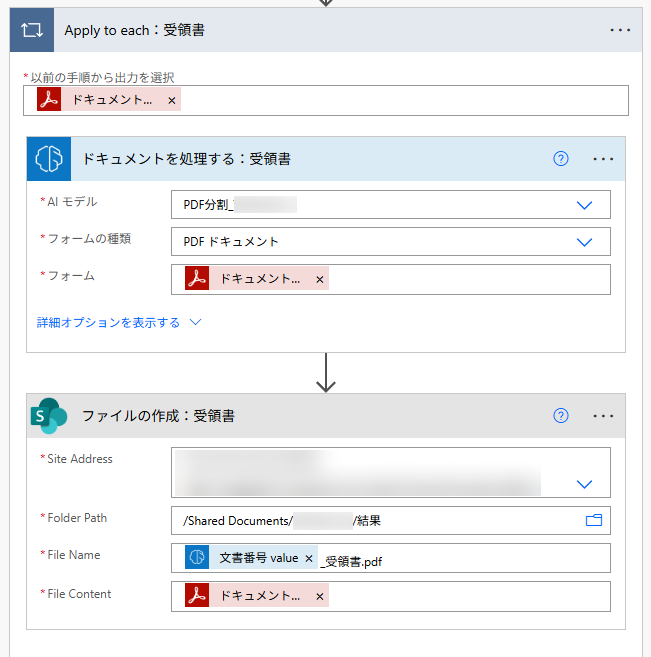Remove the document token from File Content

click(320, 597)
